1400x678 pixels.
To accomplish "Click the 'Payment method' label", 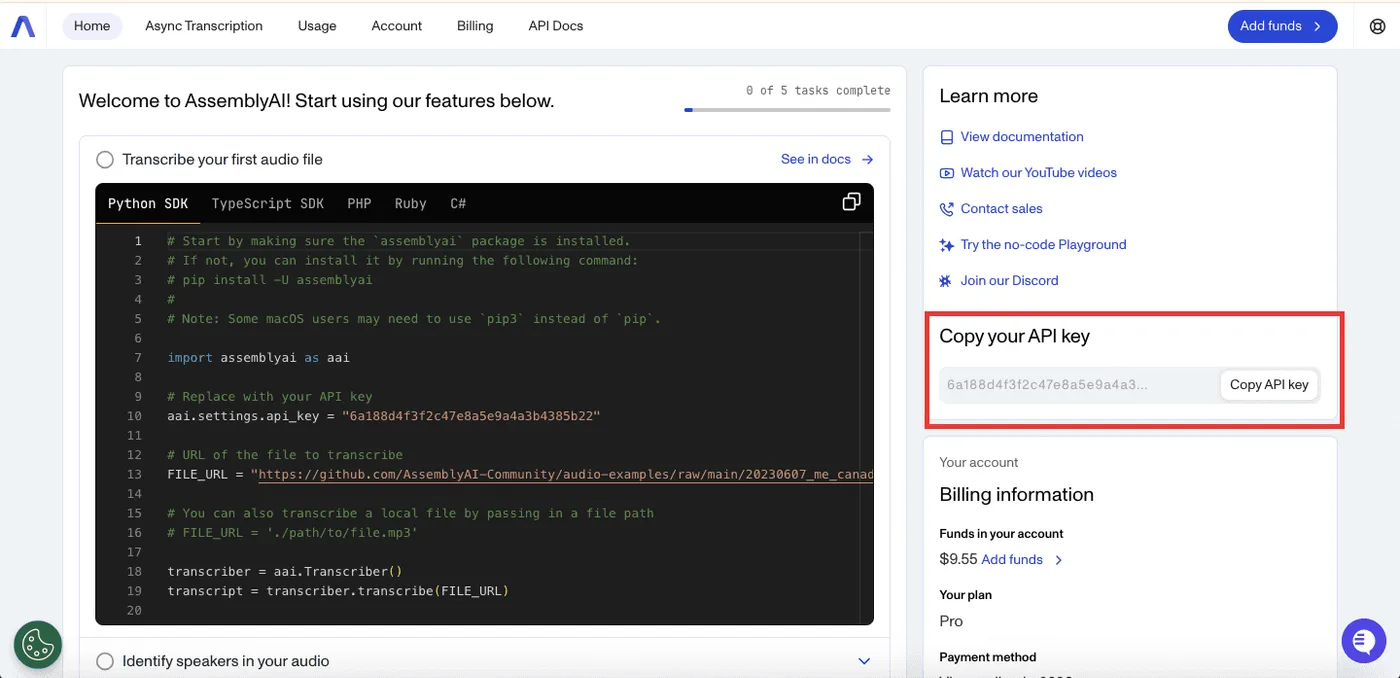I will [988, 657].
